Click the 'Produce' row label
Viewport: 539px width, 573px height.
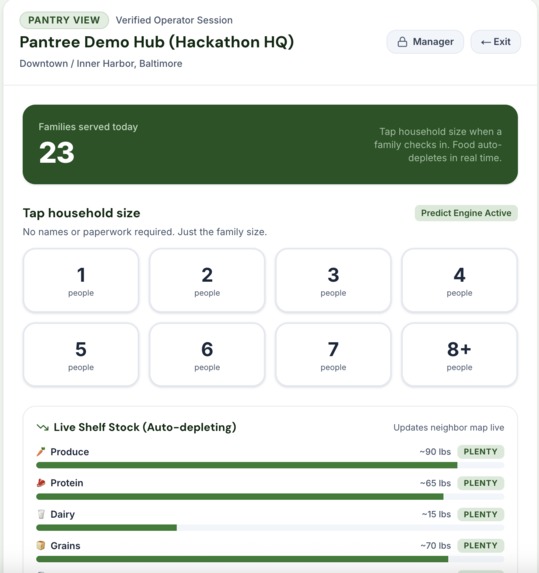click(70, 452)
